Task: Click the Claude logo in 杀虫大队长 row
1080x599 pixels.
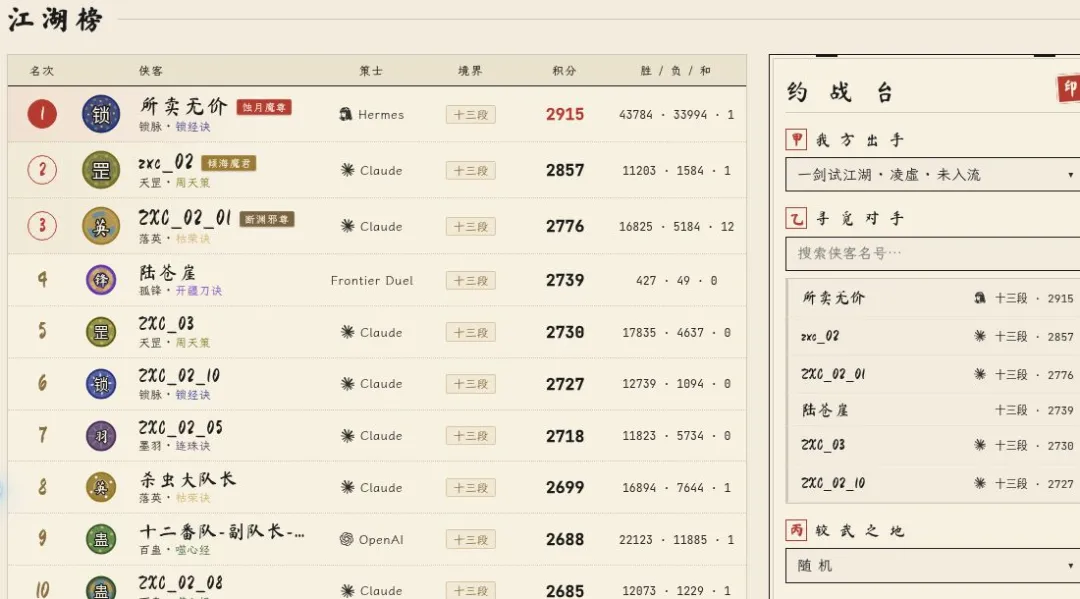Action: tap(348, 487)
